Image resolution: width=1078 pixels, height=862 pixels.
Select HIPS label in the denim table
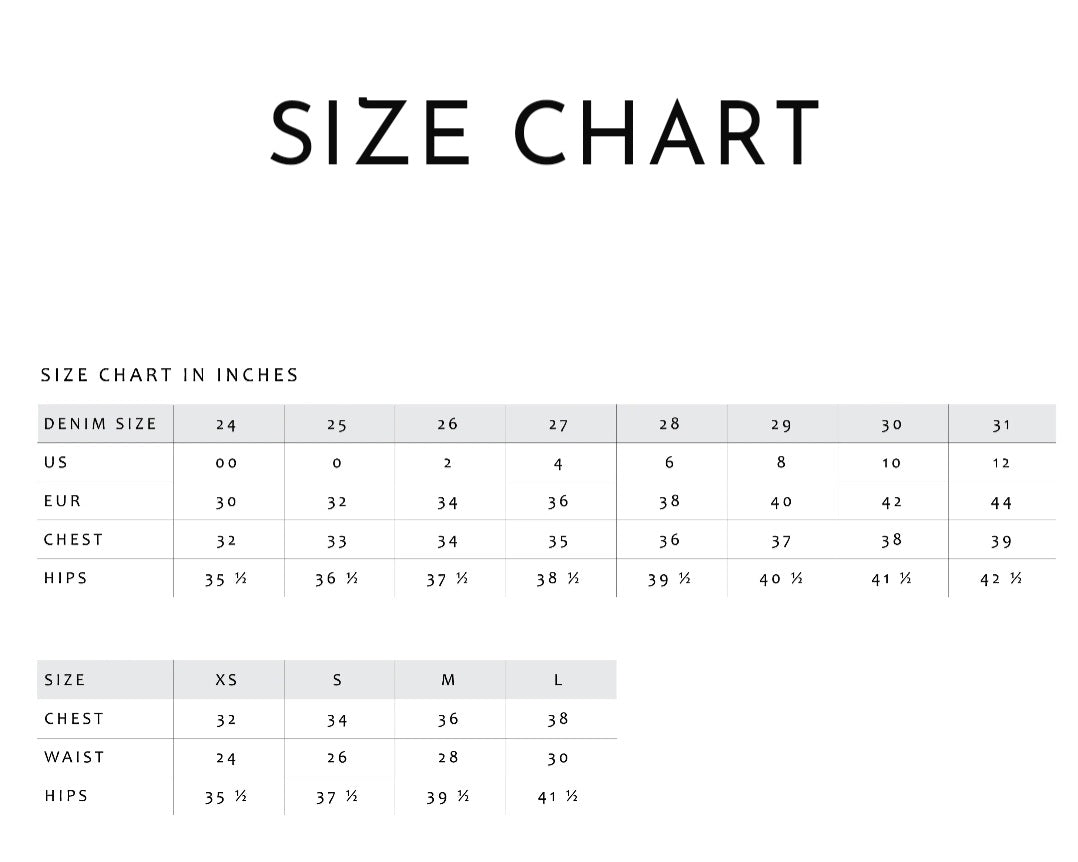pos(66,578)
